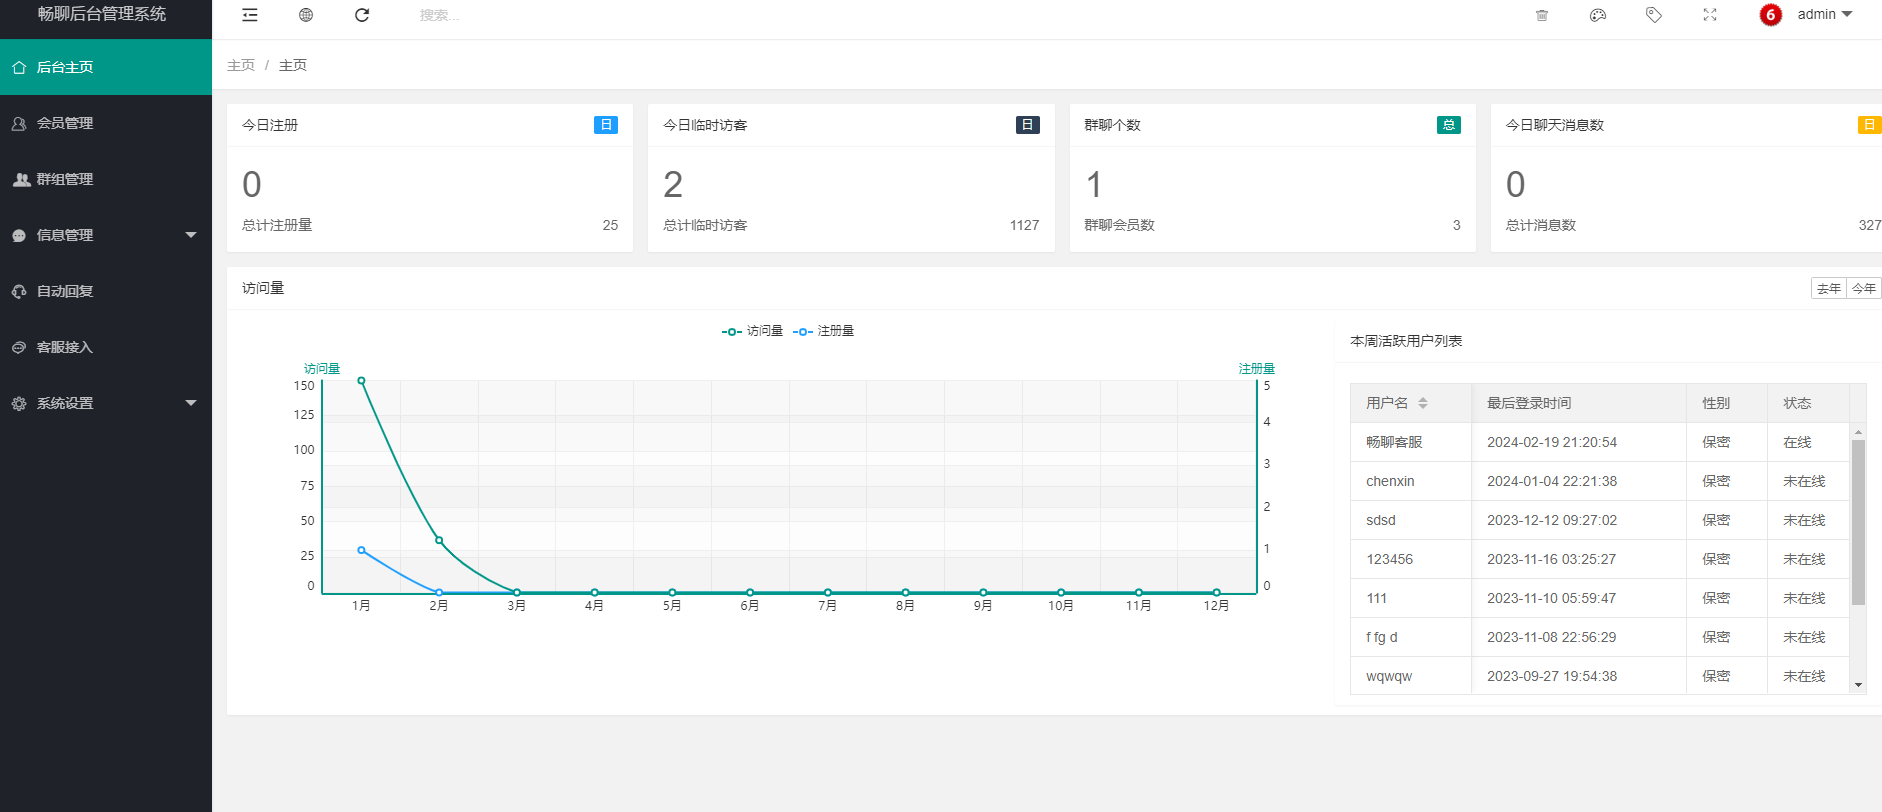Image resolution: width=1882 pixels, height=812 pixels.
Task: Sort the table by 用户名 column
Action: 1422,403
